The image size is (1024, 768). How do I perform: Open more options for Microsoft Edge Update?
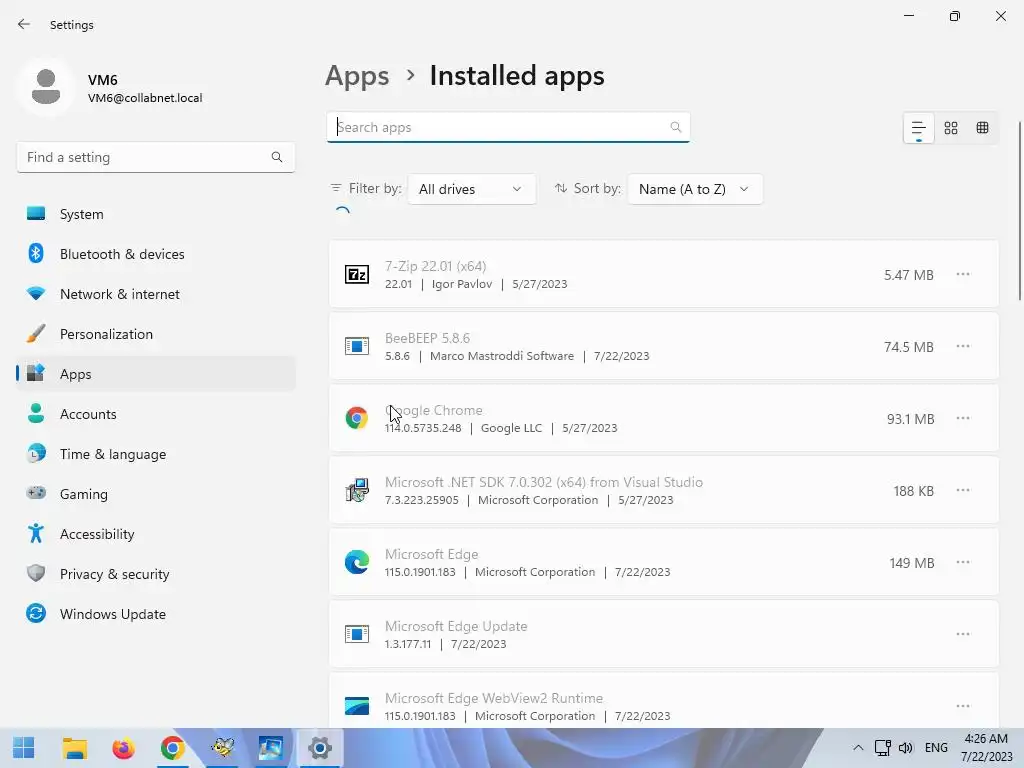tap(963, 634)
